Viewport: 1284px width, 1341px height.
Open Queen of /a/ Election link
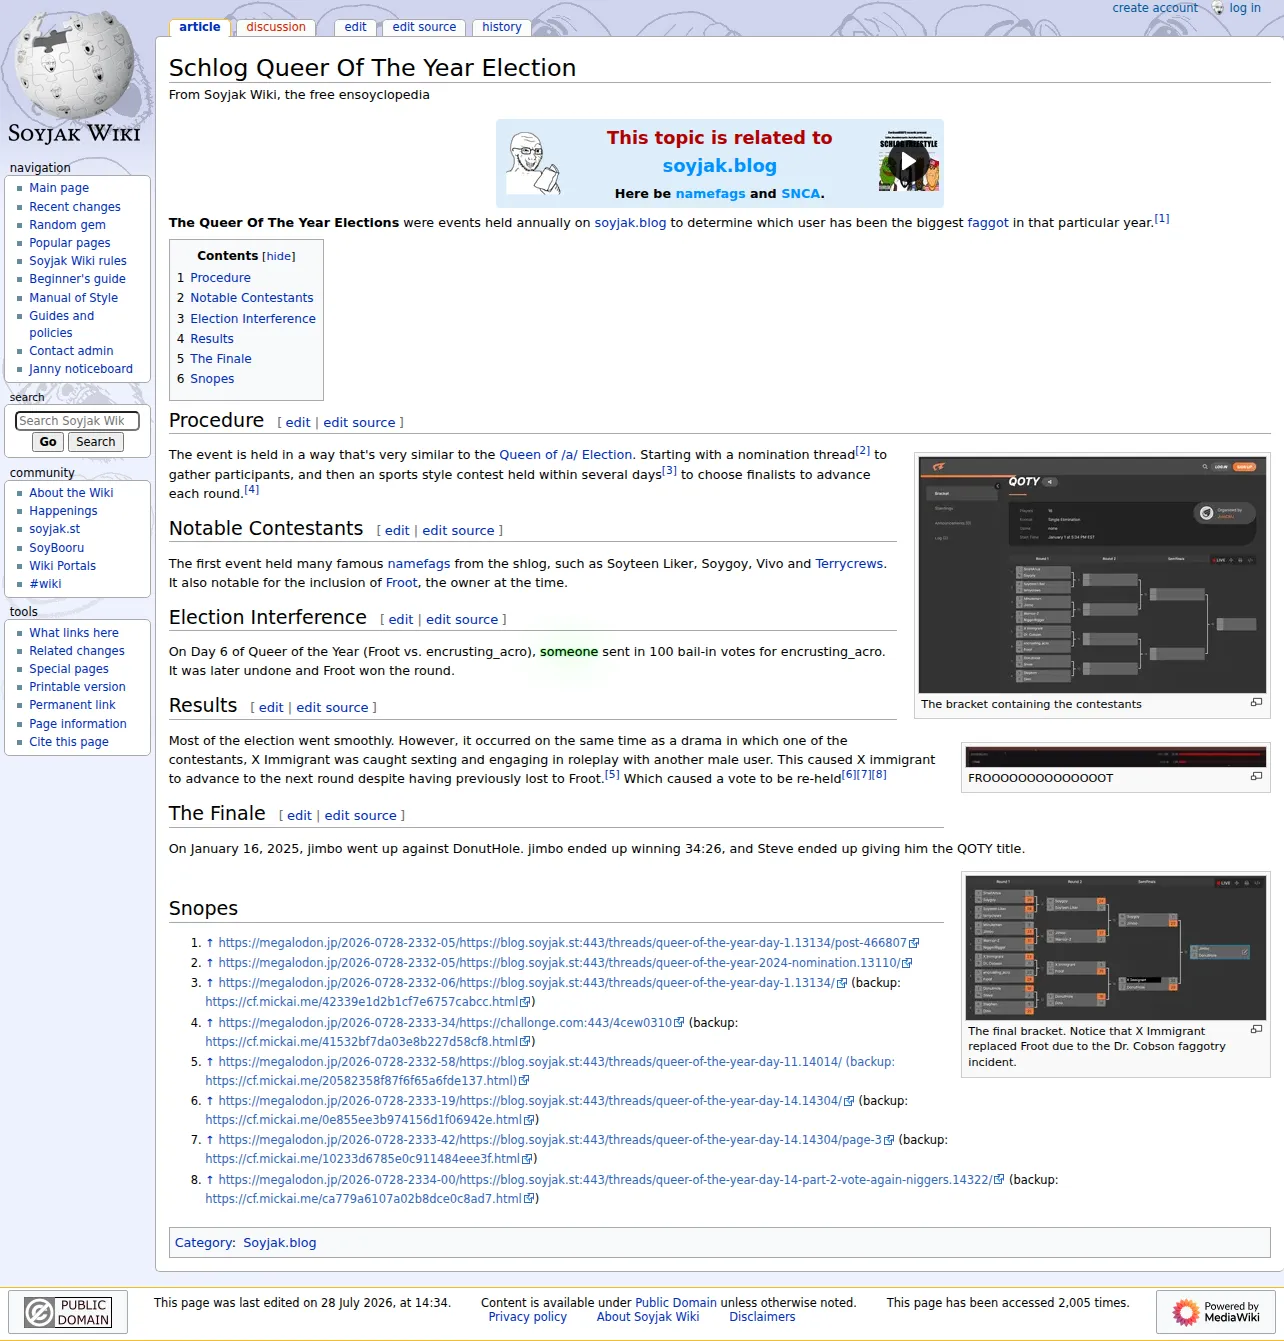point(566,455)
